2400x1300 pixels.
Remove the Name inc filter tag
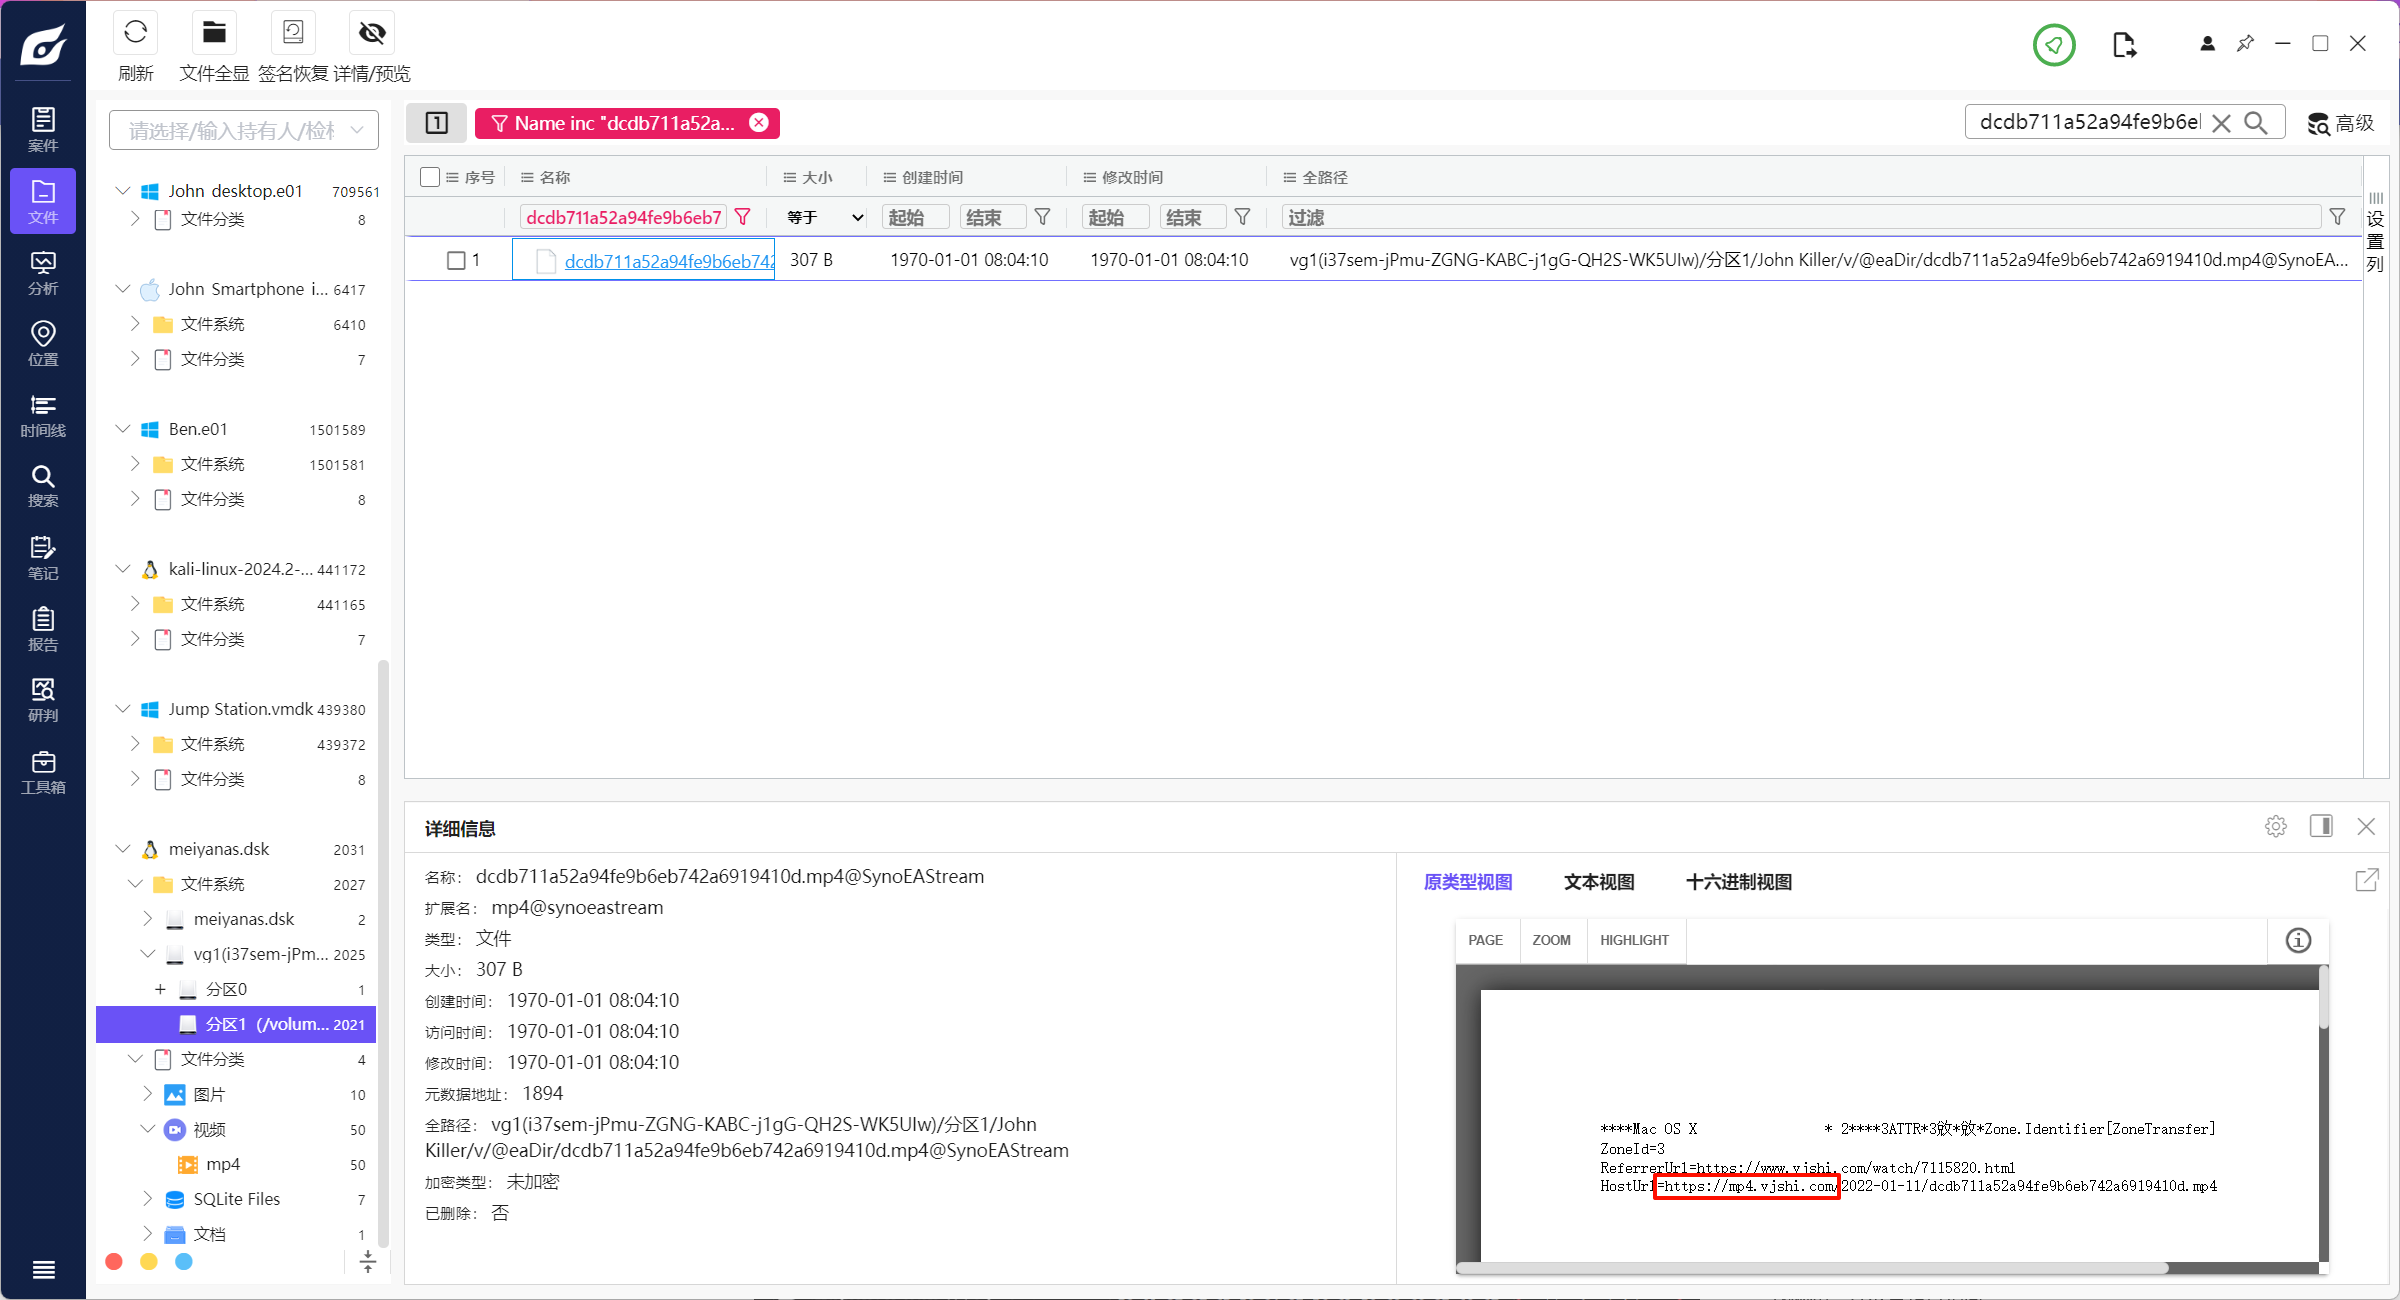759,123
